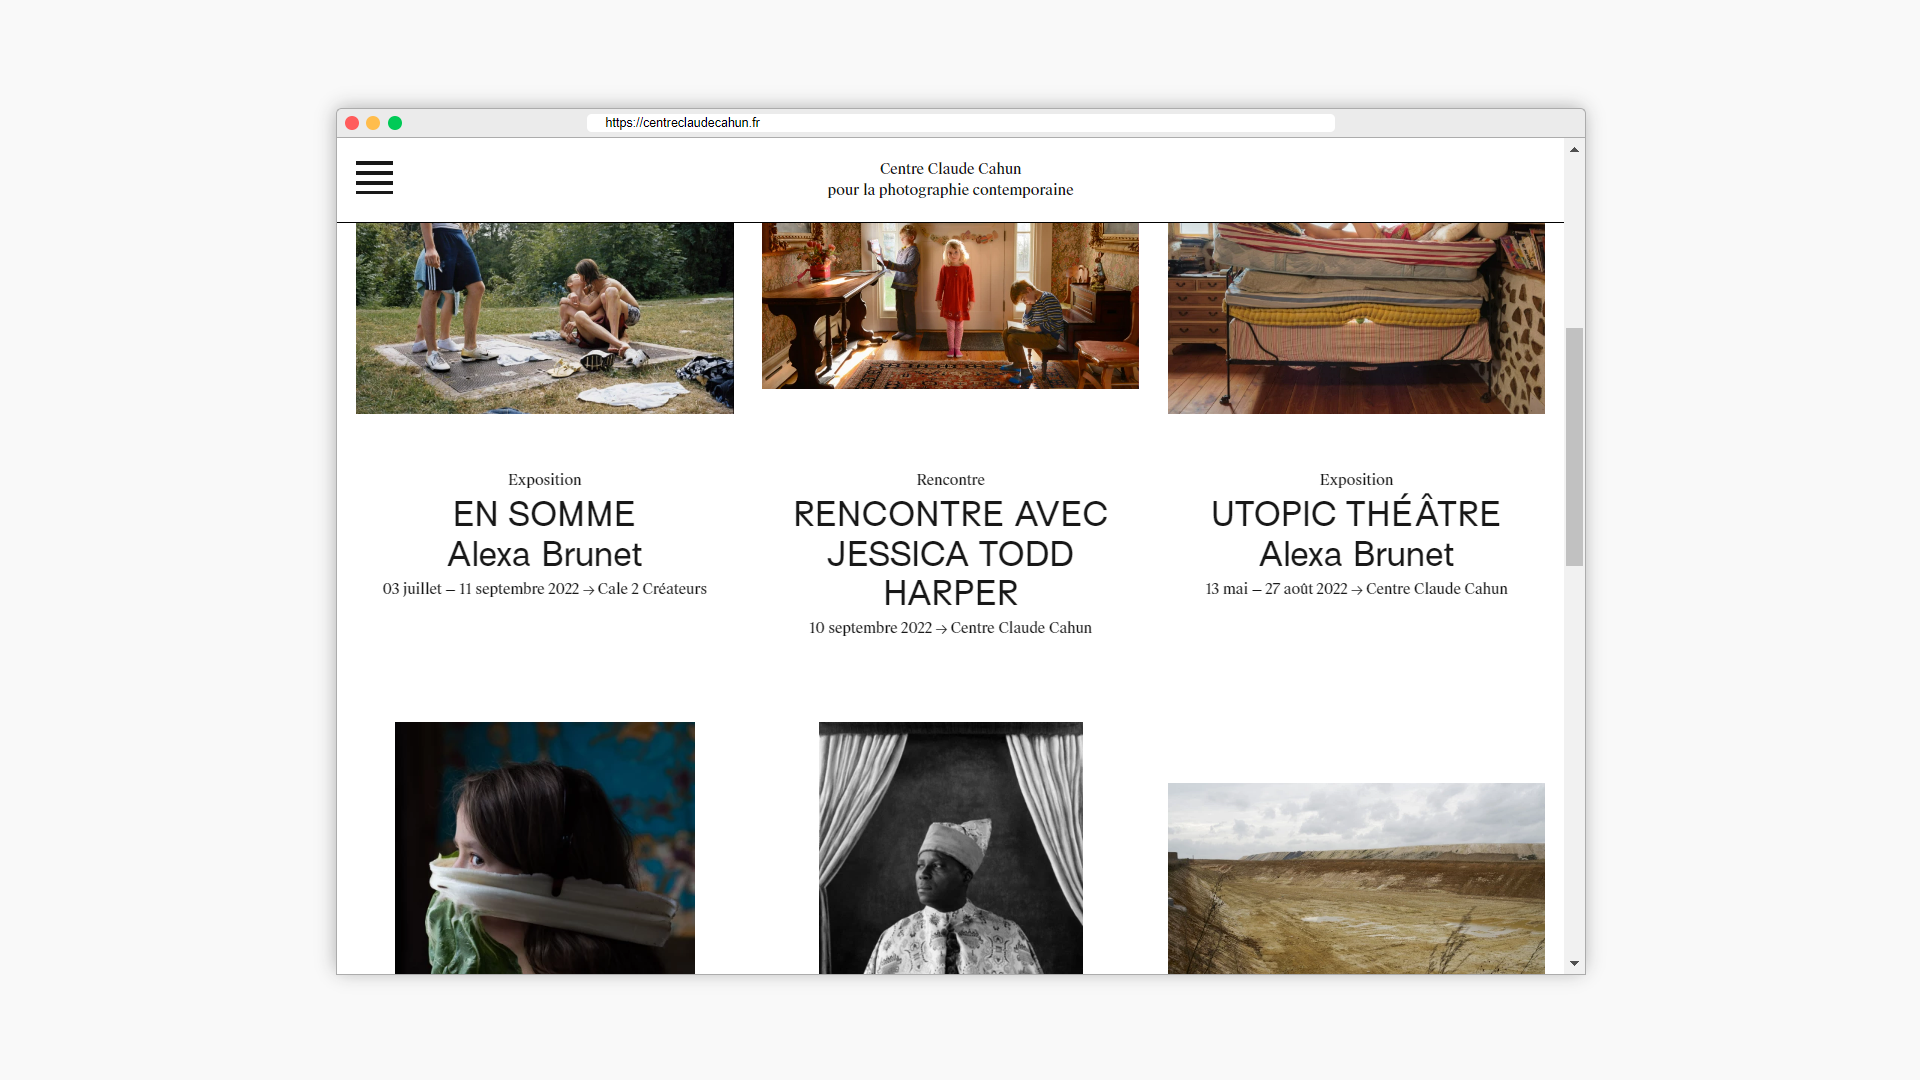Click the 13 mai – 27 août 2022 date line
The height and width of the screenshot is (1080, 1920).
[1356, 589]
